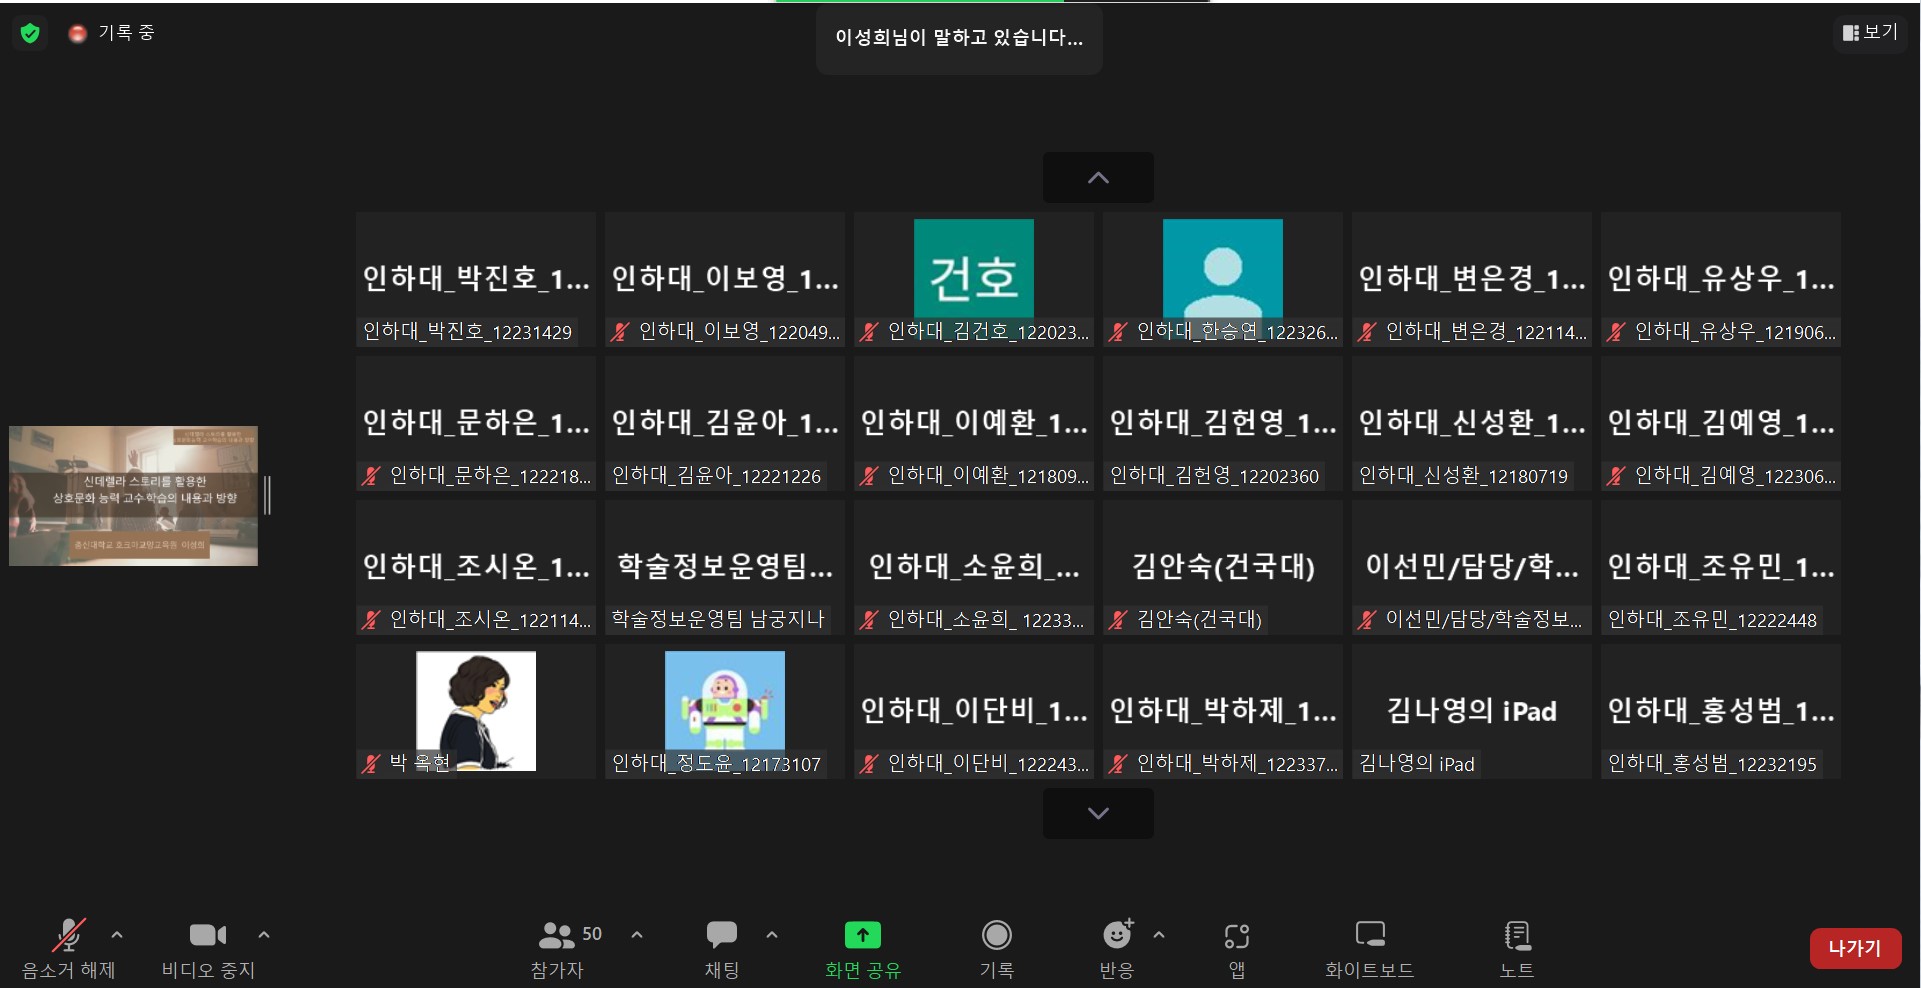Expand options arrow next to chat

click(x=772, y=935)
